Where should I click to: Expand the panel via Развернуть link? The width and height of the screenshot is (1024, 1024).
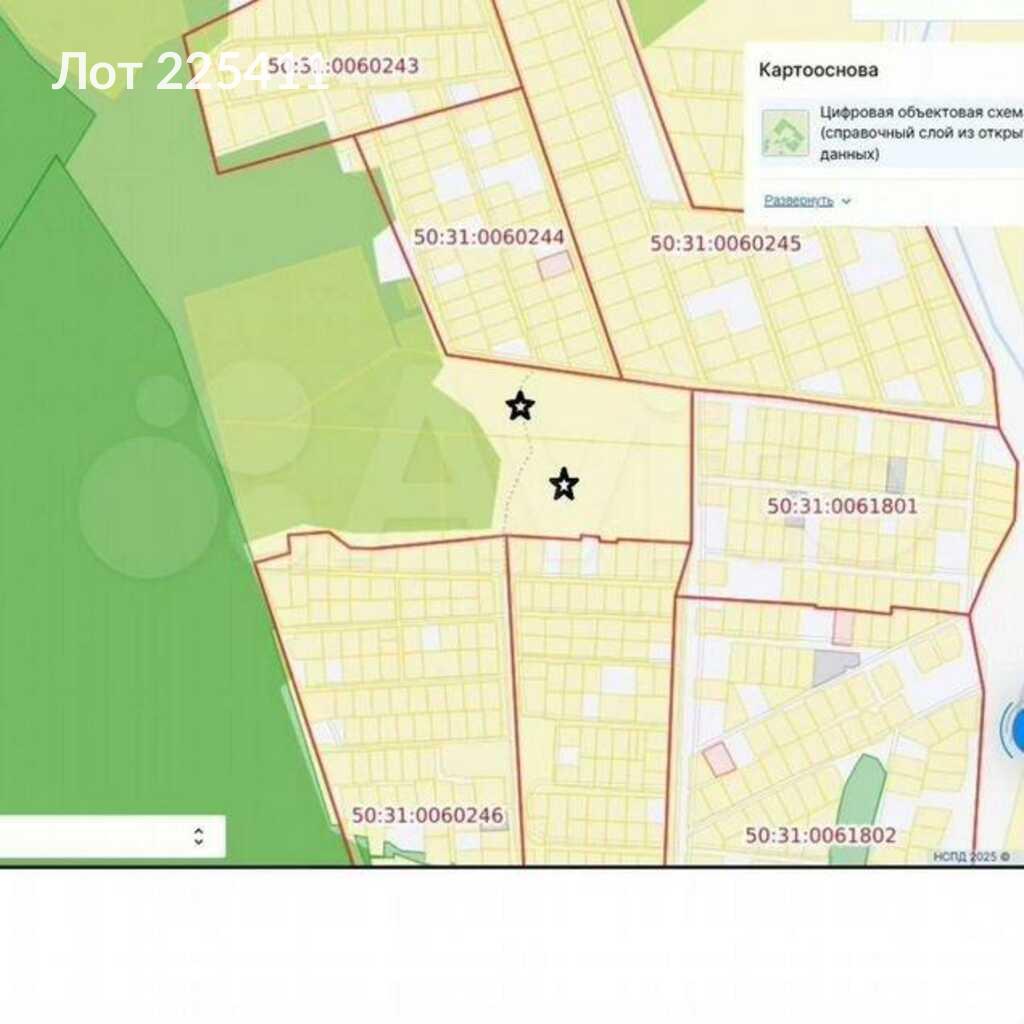point(798,200)
